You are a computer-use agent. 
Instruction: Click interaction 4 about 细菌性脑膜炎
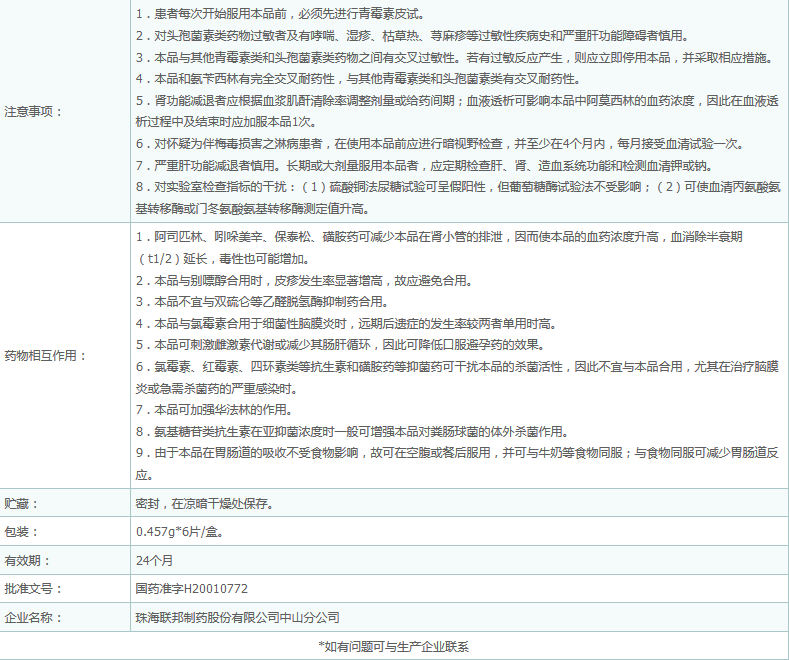[346, 323]
